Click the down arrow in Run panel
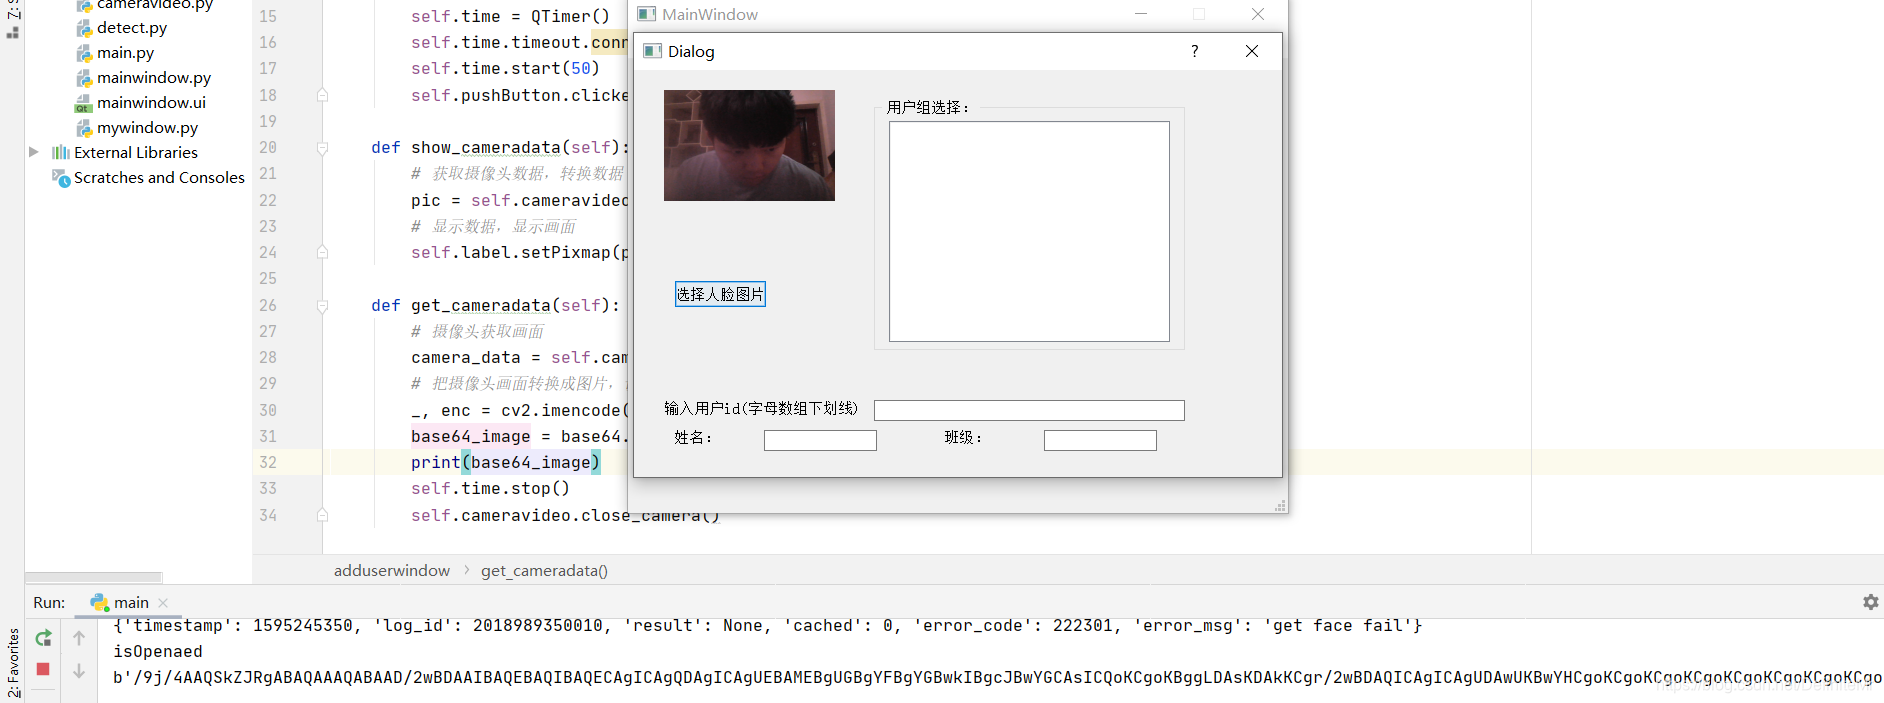1884x703 pixels. point(79,671)
